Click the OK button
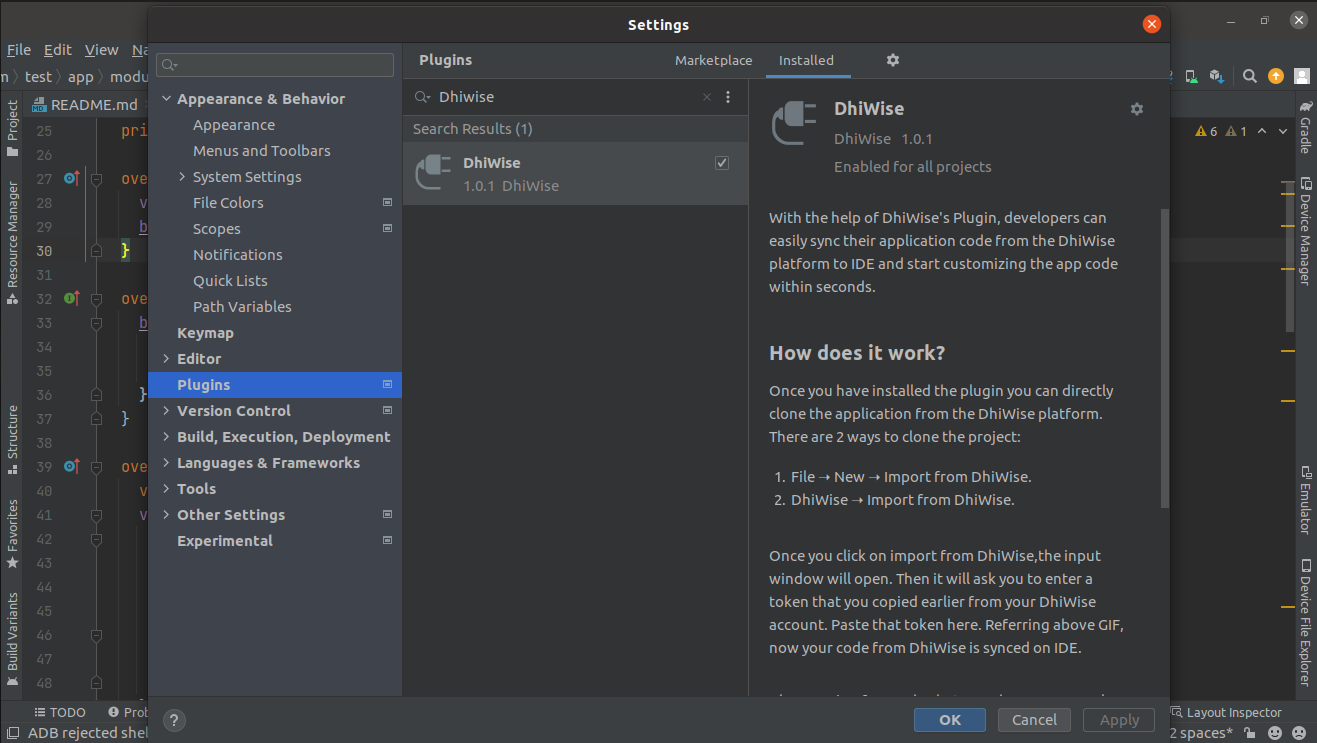1317x743 pixels. click(x=950, y=720)
